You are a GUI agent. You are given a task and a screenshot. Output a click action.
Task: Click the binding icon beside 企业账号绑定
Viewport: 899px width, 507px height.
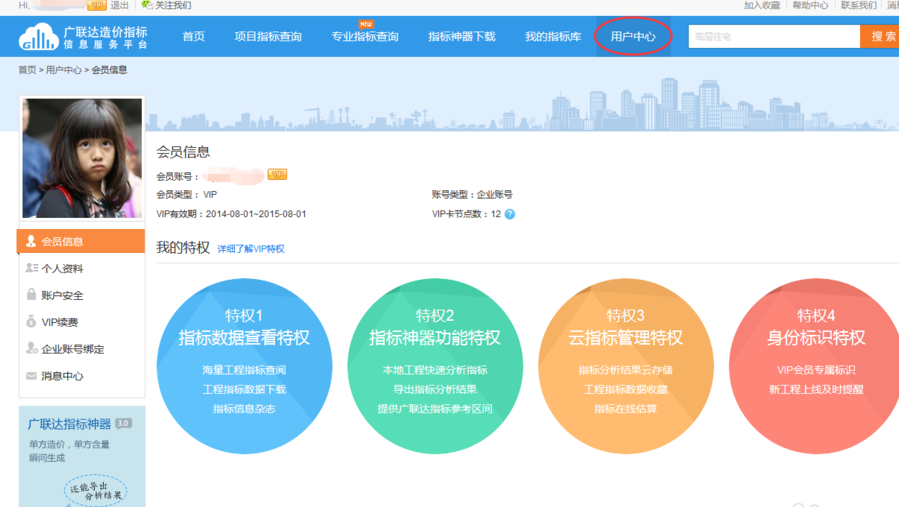tap(32, 348)
